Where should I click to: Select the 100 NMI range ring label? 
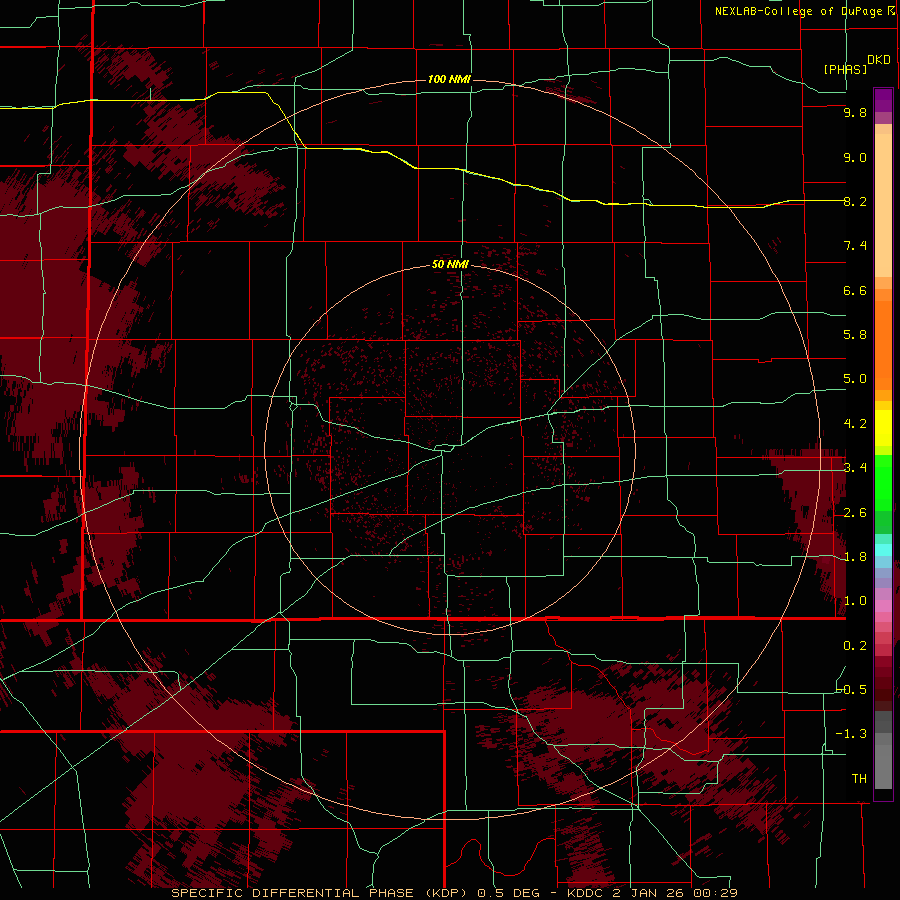449,79
